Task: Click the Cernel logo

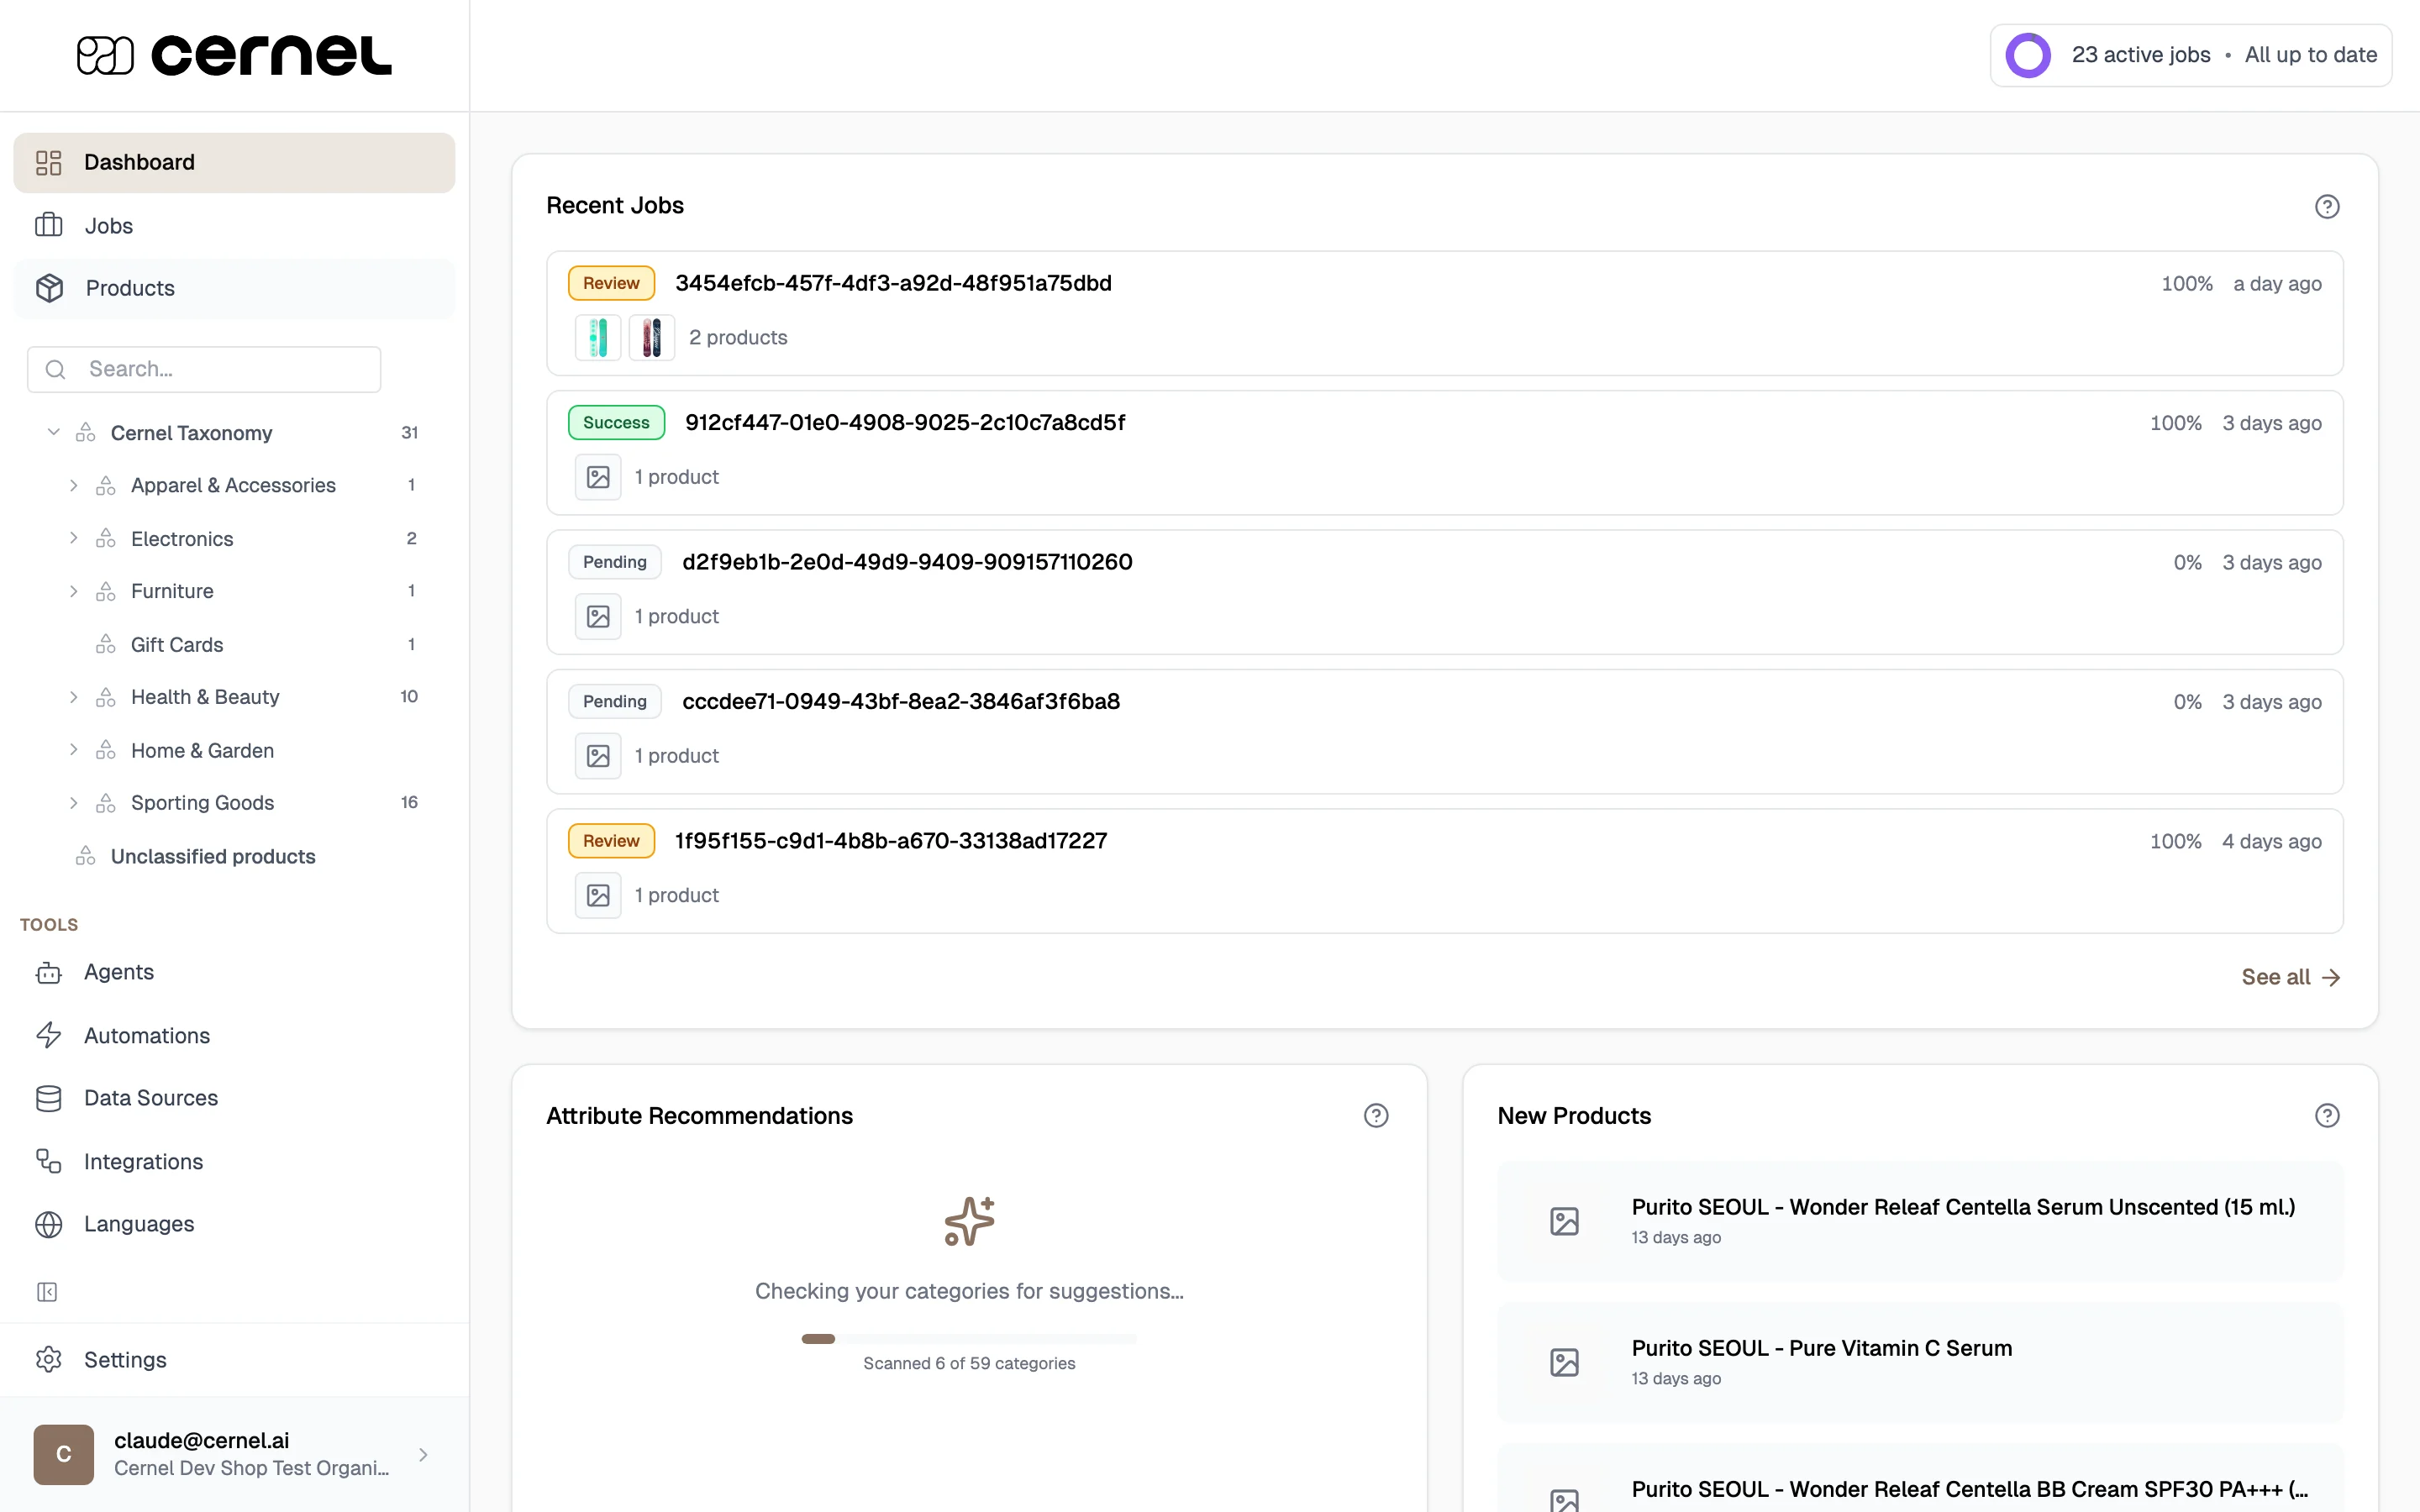Action: click(234, 55)
